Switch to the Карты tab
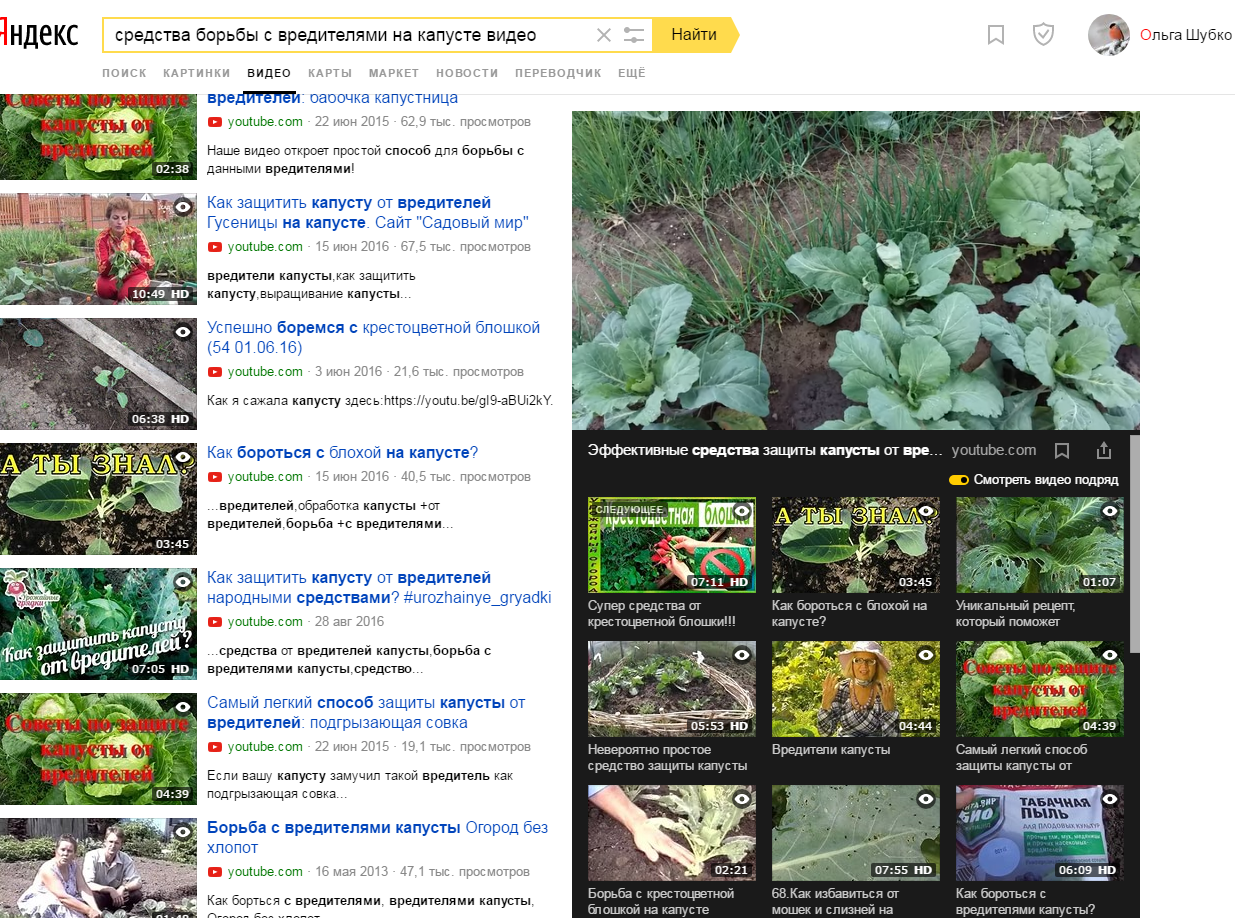 pos(330,73)
